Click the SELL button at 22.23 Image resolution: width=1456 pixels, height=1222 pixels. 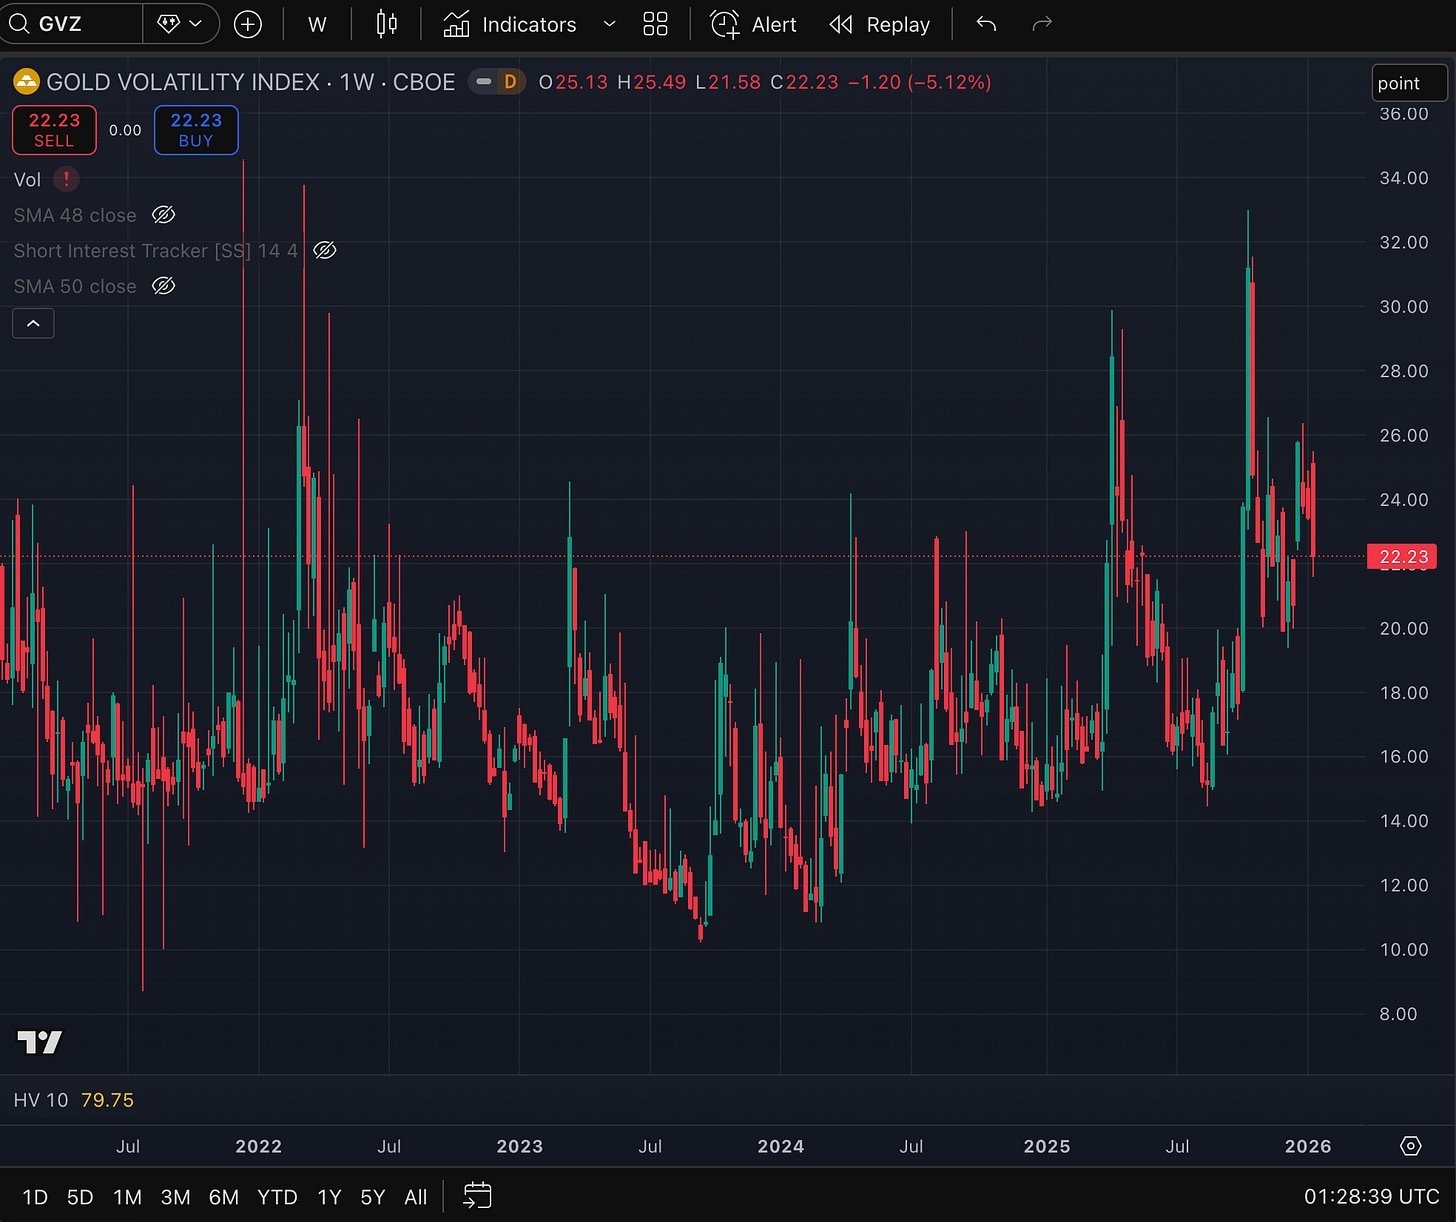click(x=53, y=130)
